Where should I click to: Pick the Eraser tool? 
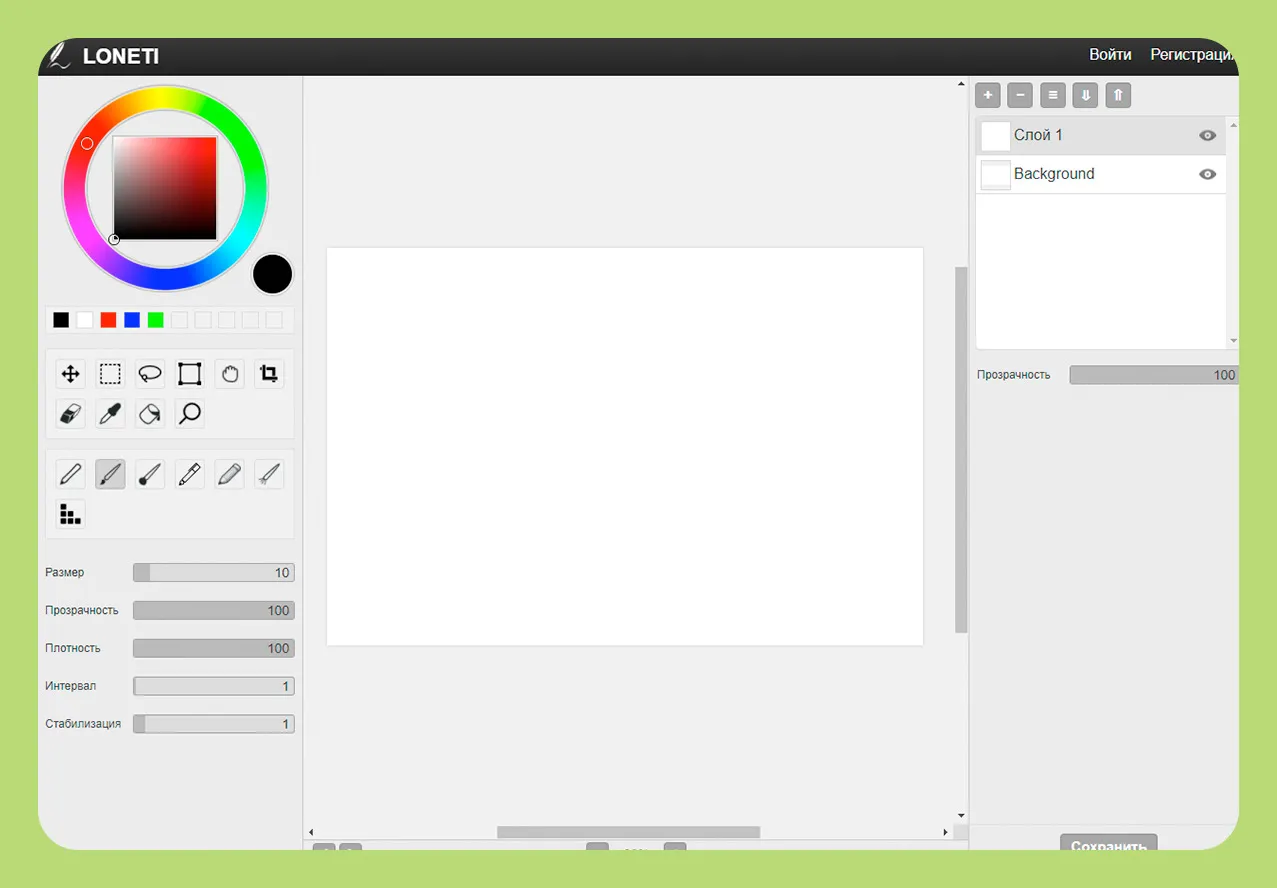71,413
